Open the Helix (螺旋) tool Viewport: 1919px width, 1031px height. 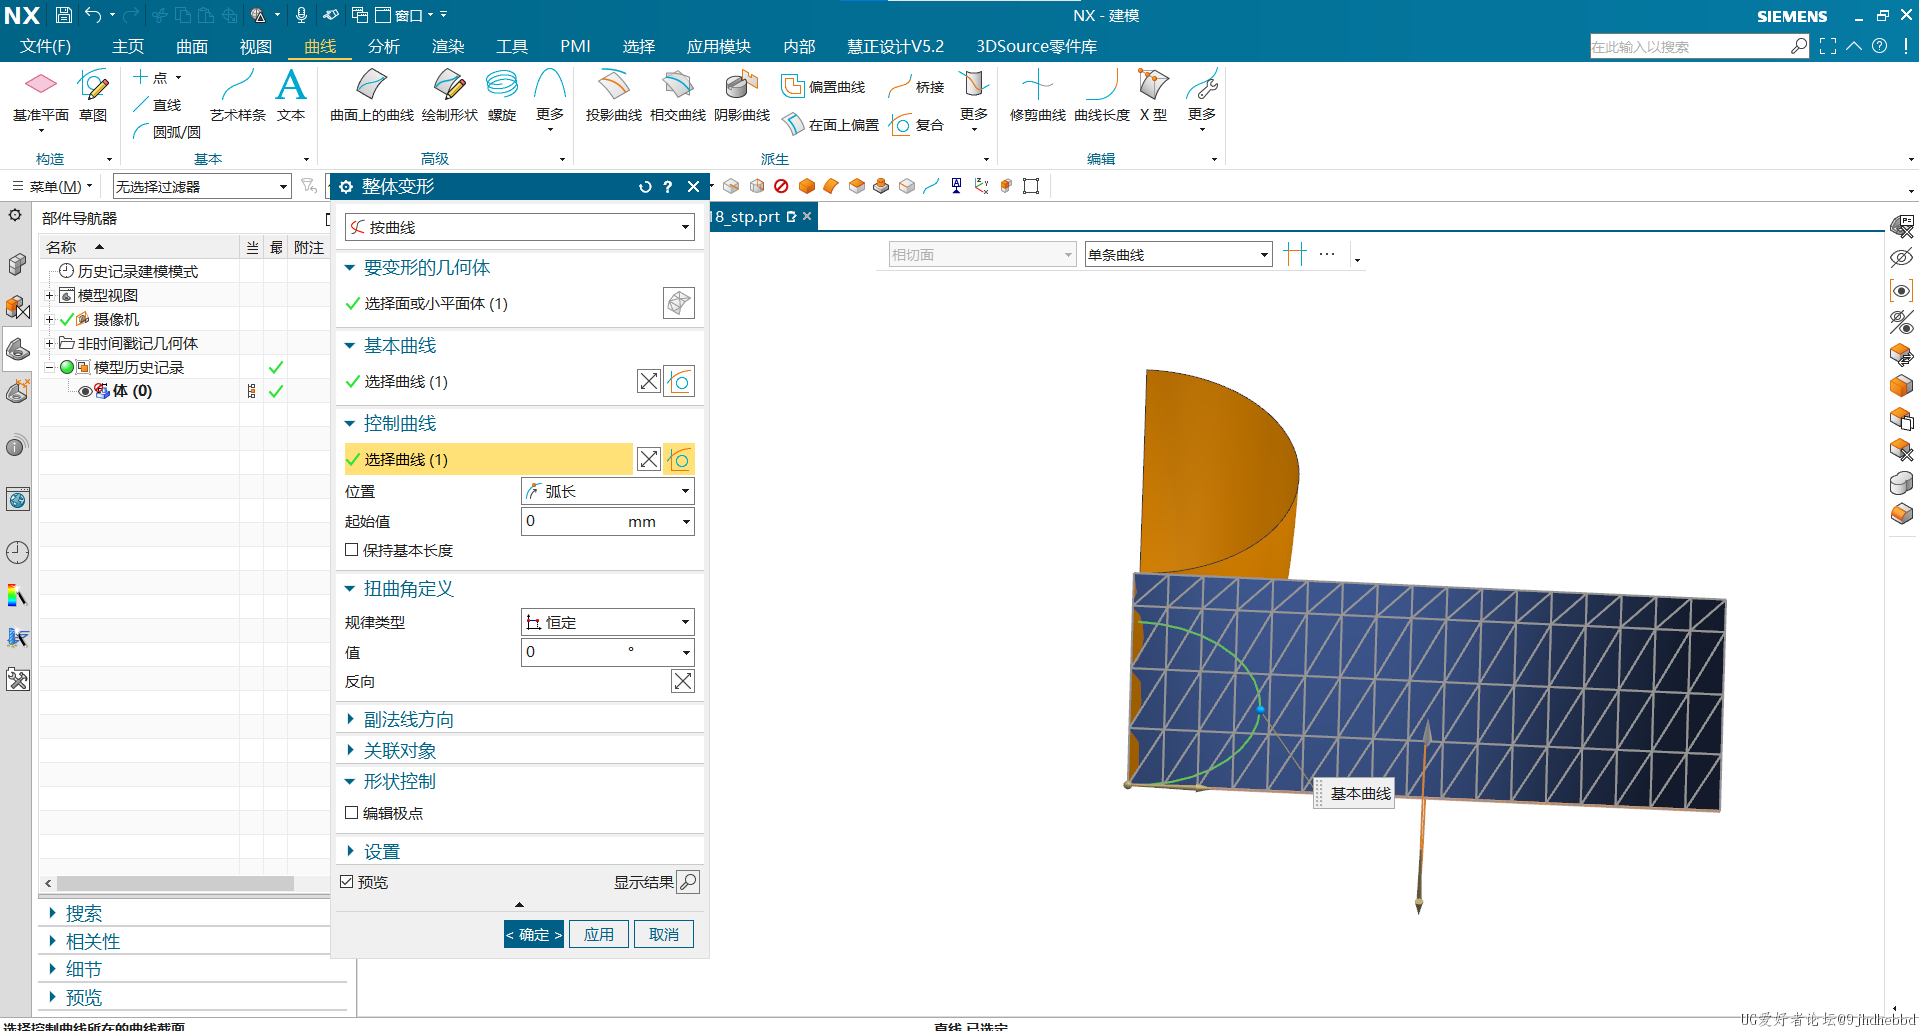502,96
